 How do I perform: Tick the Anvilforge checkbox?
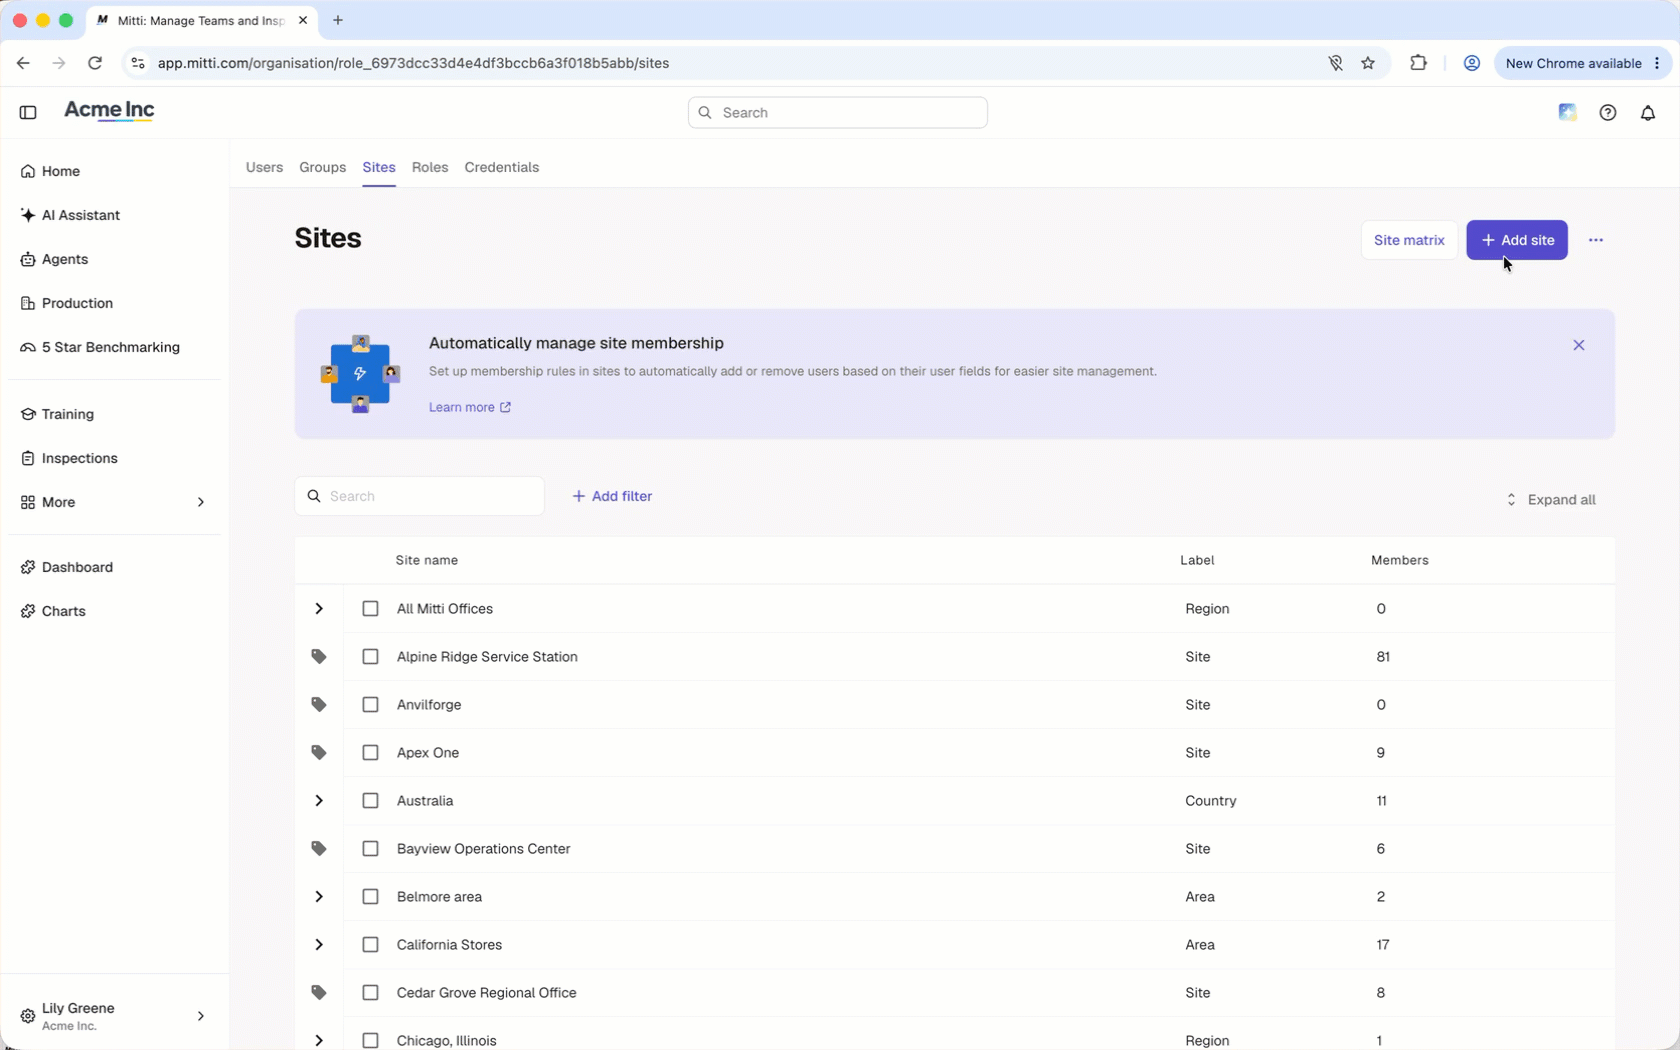371,705
